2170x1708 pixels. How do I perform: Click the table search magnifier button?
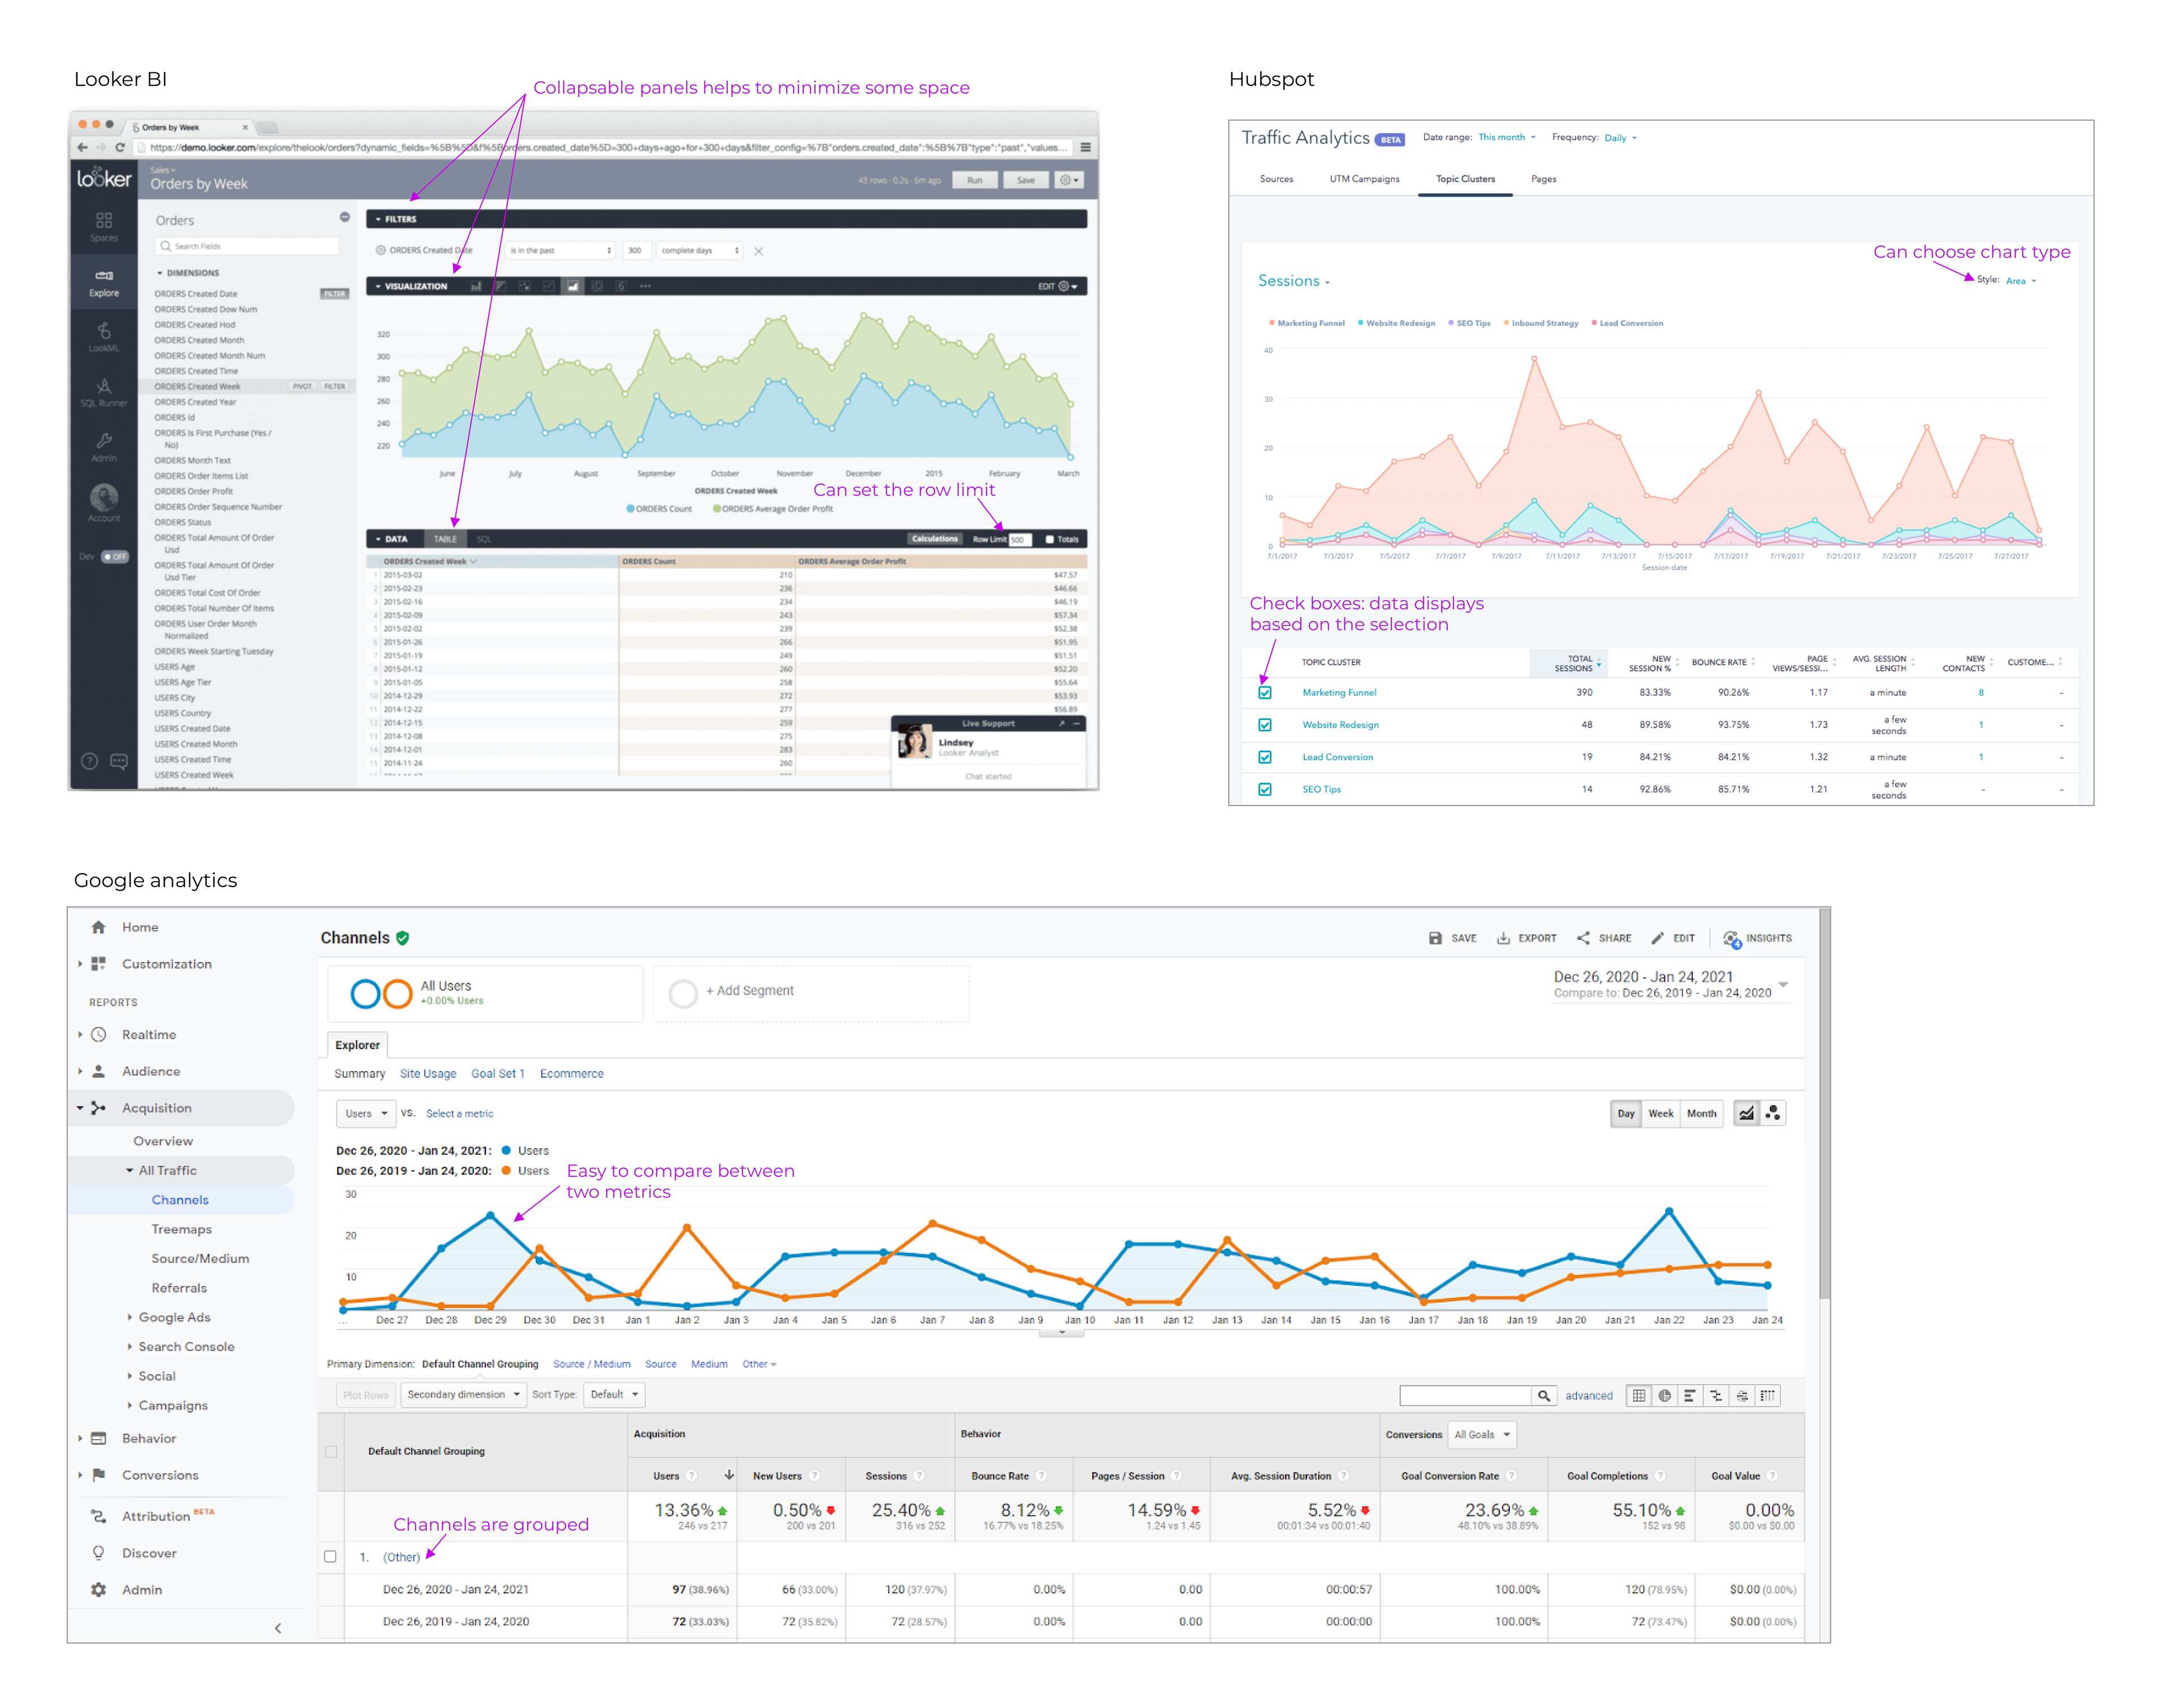(1544, 1395)
